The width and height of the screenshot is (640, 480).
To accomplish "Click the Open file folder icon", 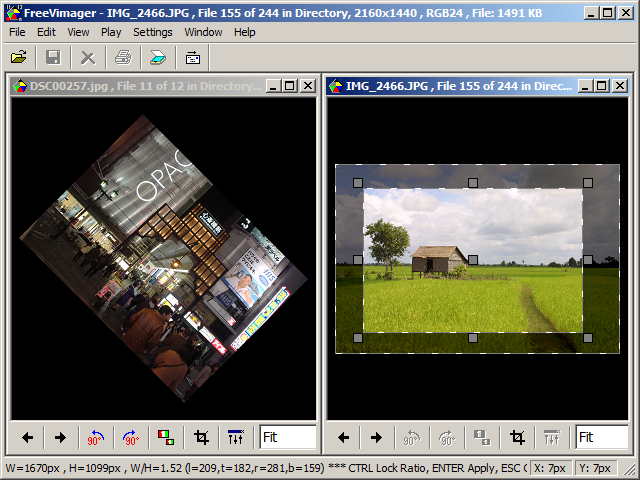I will tap(19, 58).
